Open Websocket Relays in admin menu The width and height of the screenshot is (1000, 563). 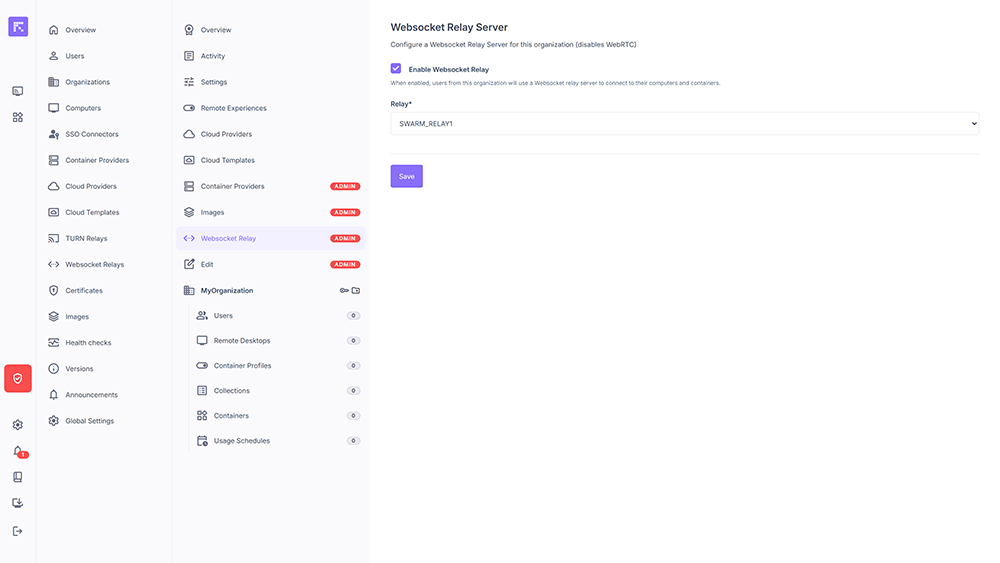[94, 265]
